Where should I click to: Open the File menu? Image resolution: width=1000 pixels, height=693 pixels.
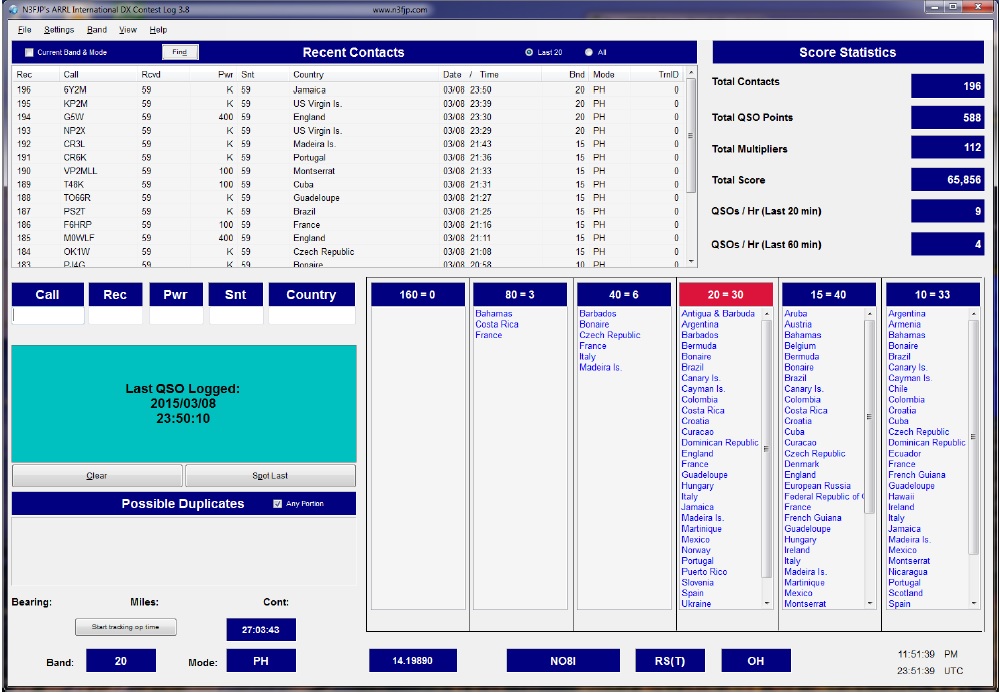(24, 30)
